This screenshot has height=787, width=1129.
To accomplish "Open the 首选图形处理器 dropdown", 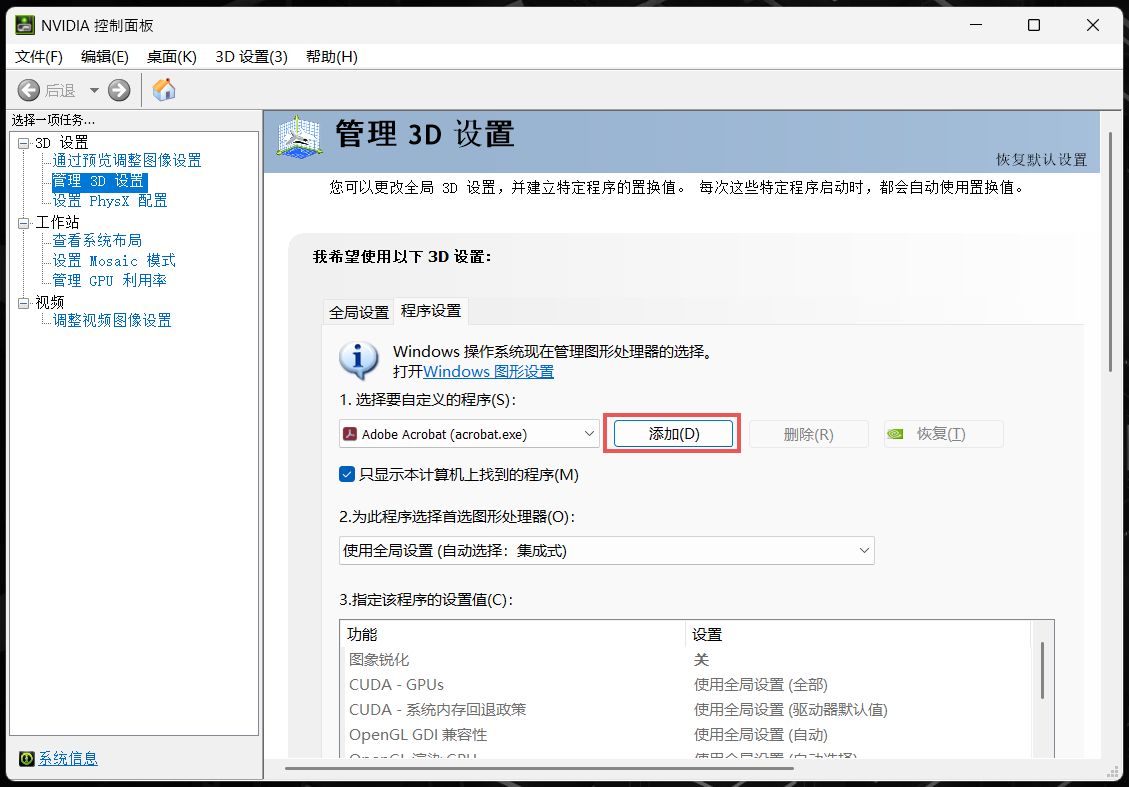I will click(606, 551).
